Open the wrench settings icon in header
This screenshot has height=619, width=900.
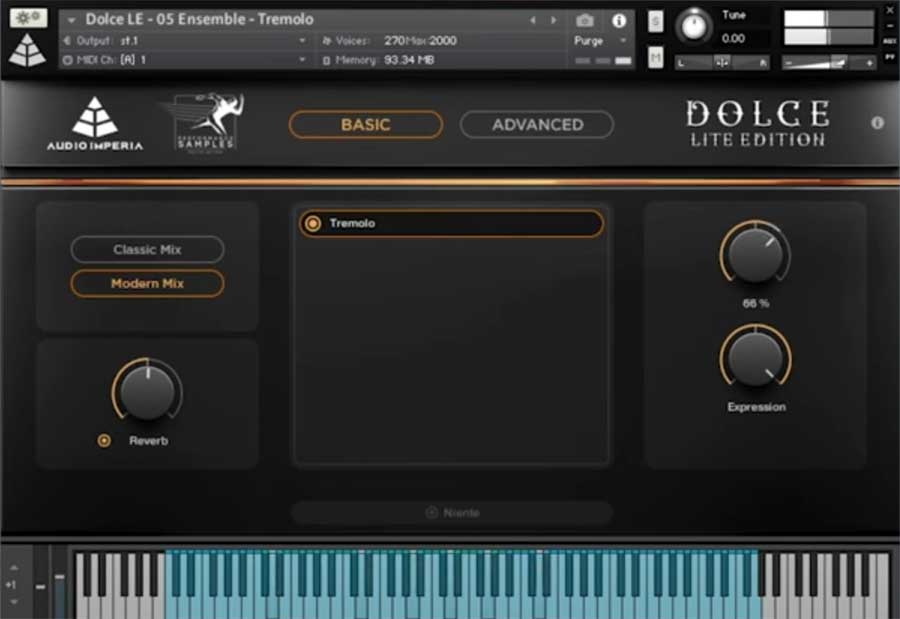pos(28,17)
